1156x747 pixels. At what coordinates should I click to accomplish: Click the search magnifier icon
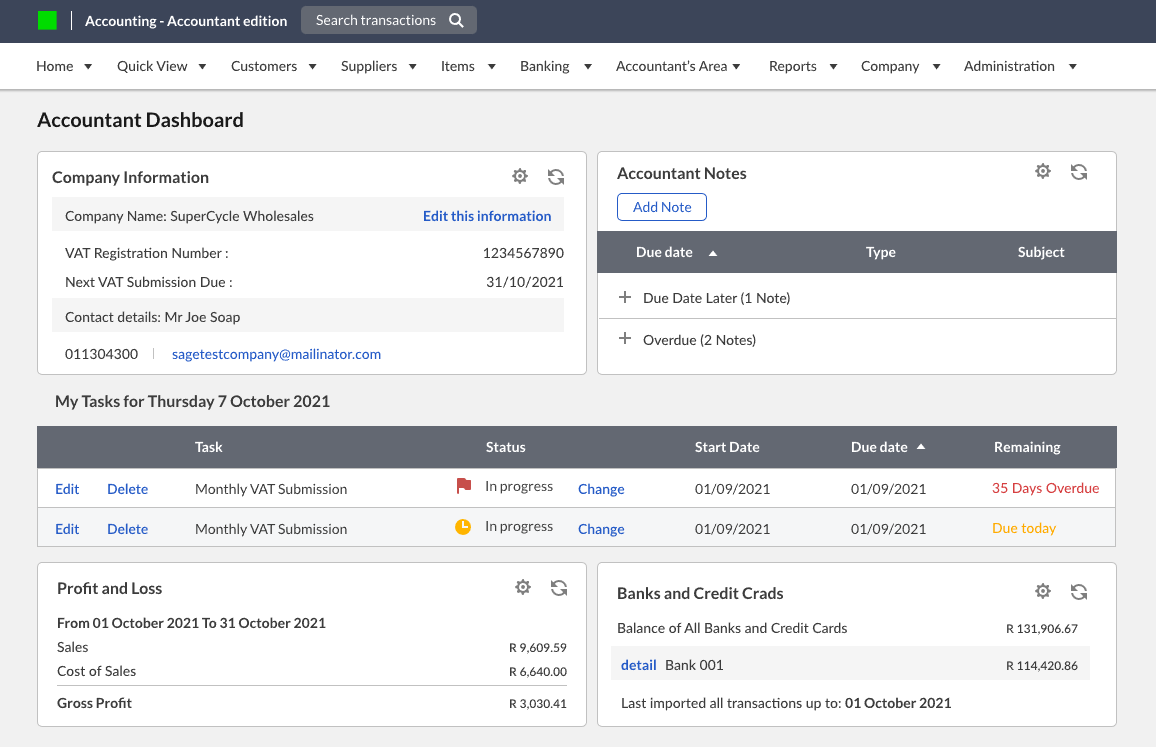(457, 19)
